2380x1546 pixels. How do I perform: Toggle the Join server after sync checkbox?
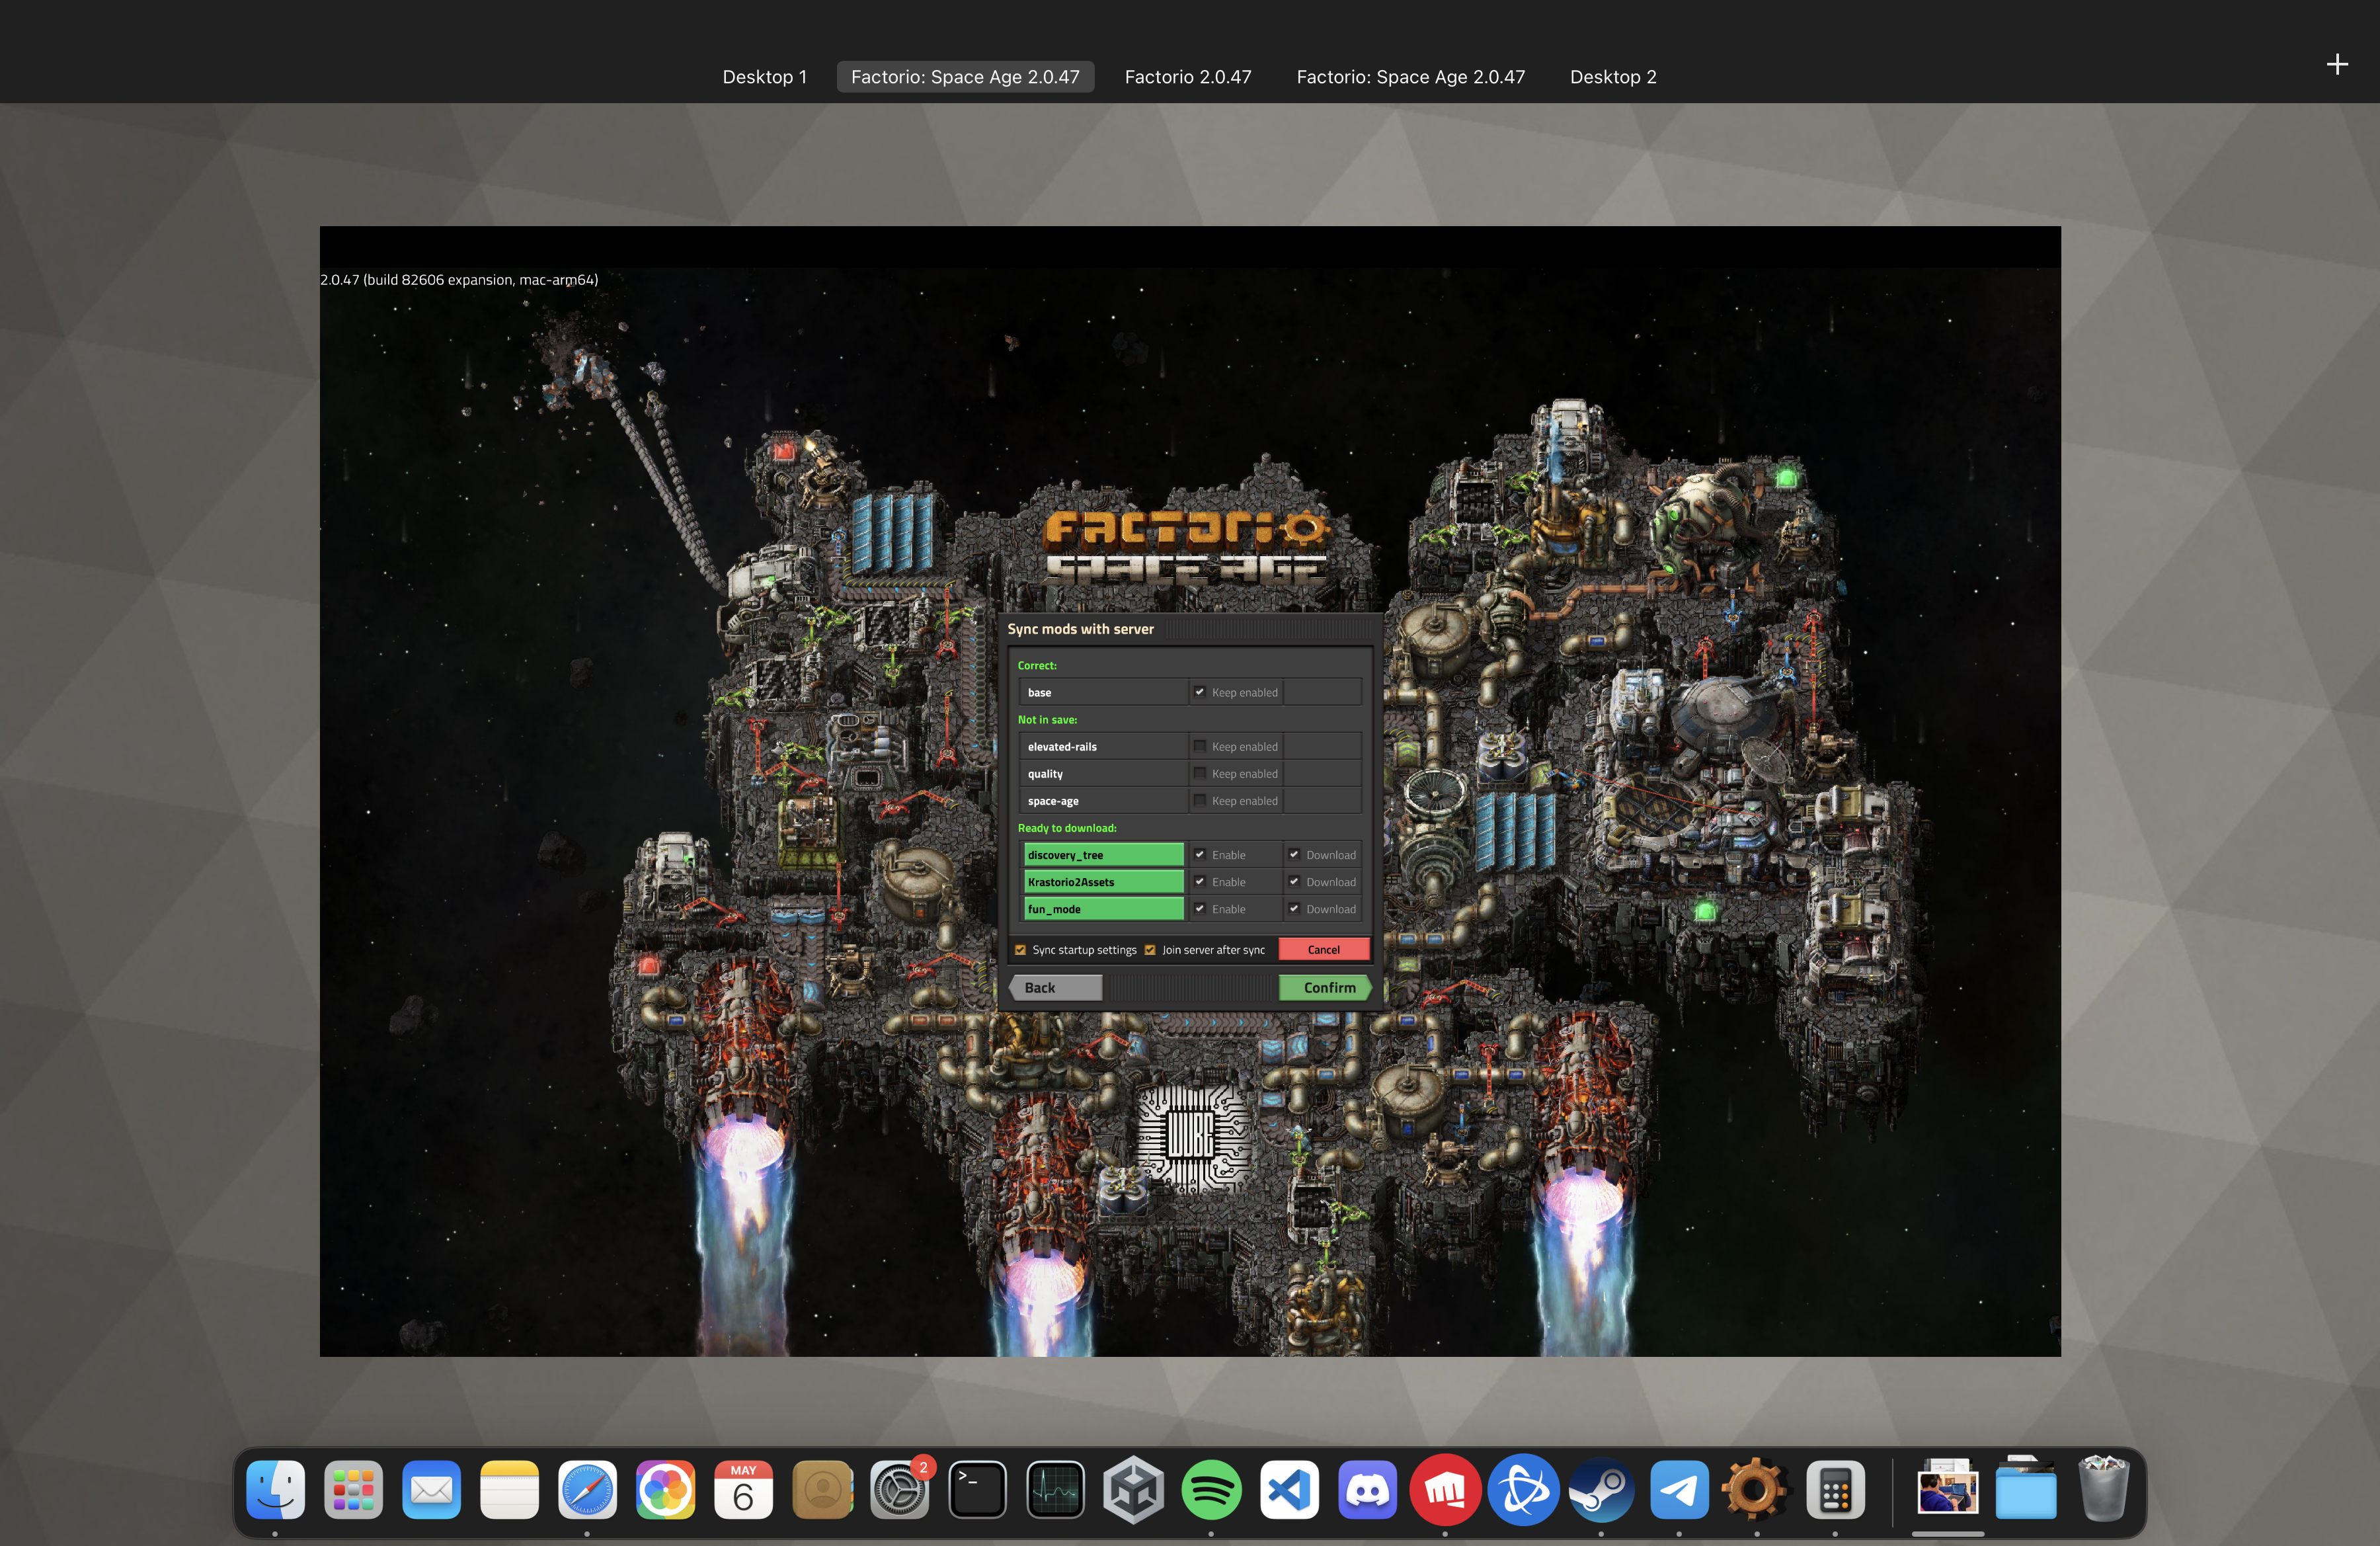pyautogui.click(x=1150, y=950)
